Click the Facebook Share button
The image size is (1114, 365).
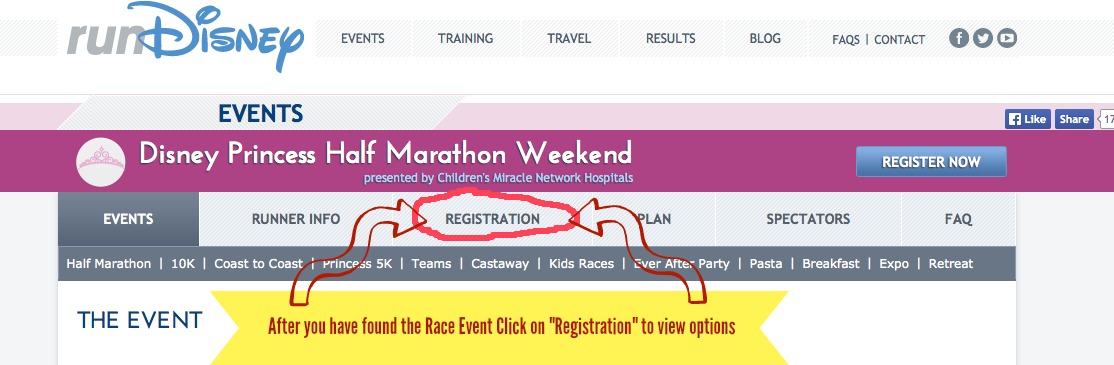(1074, 119)
